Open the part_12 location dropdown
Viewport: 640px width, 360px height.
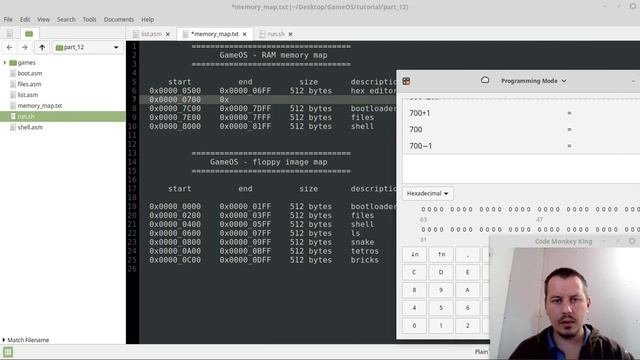click(x=87, y=47)
